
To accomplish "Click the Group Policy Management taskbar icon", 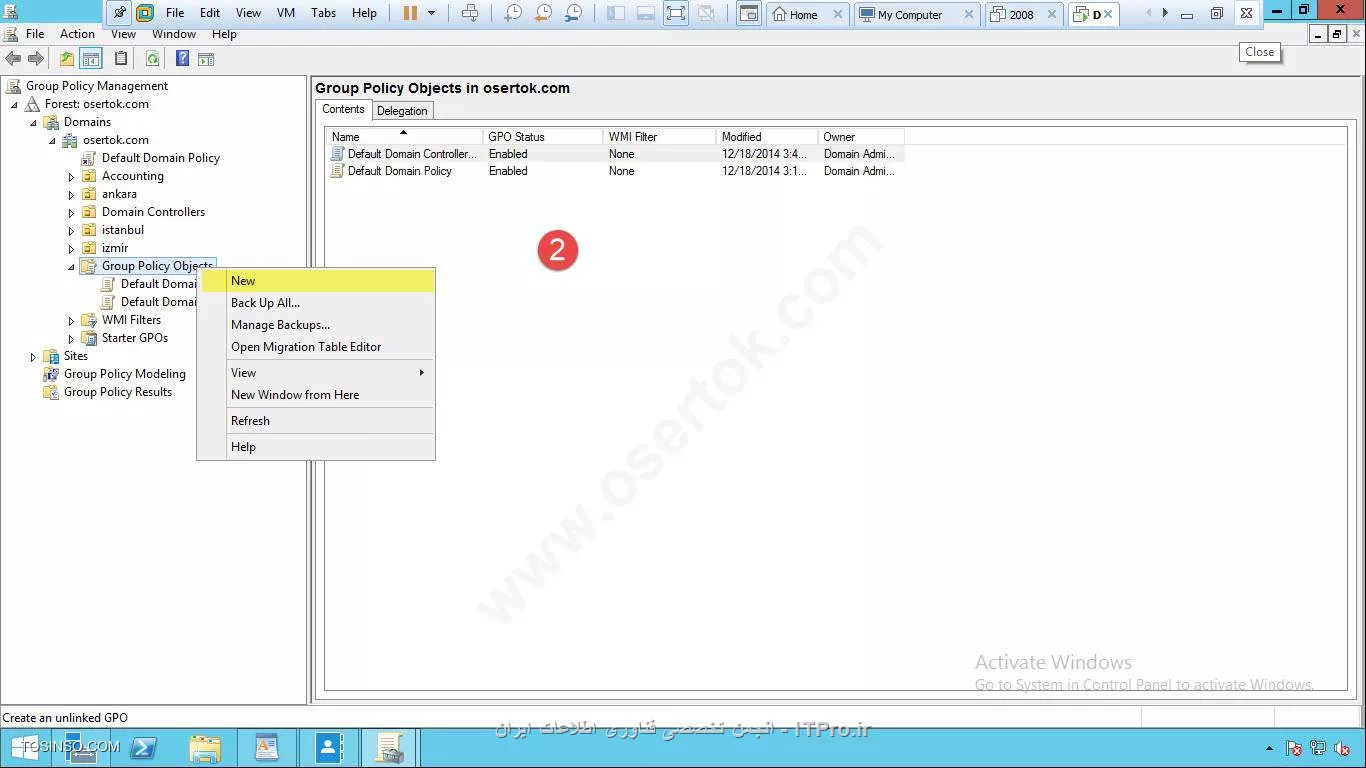I will click(389, 747).
